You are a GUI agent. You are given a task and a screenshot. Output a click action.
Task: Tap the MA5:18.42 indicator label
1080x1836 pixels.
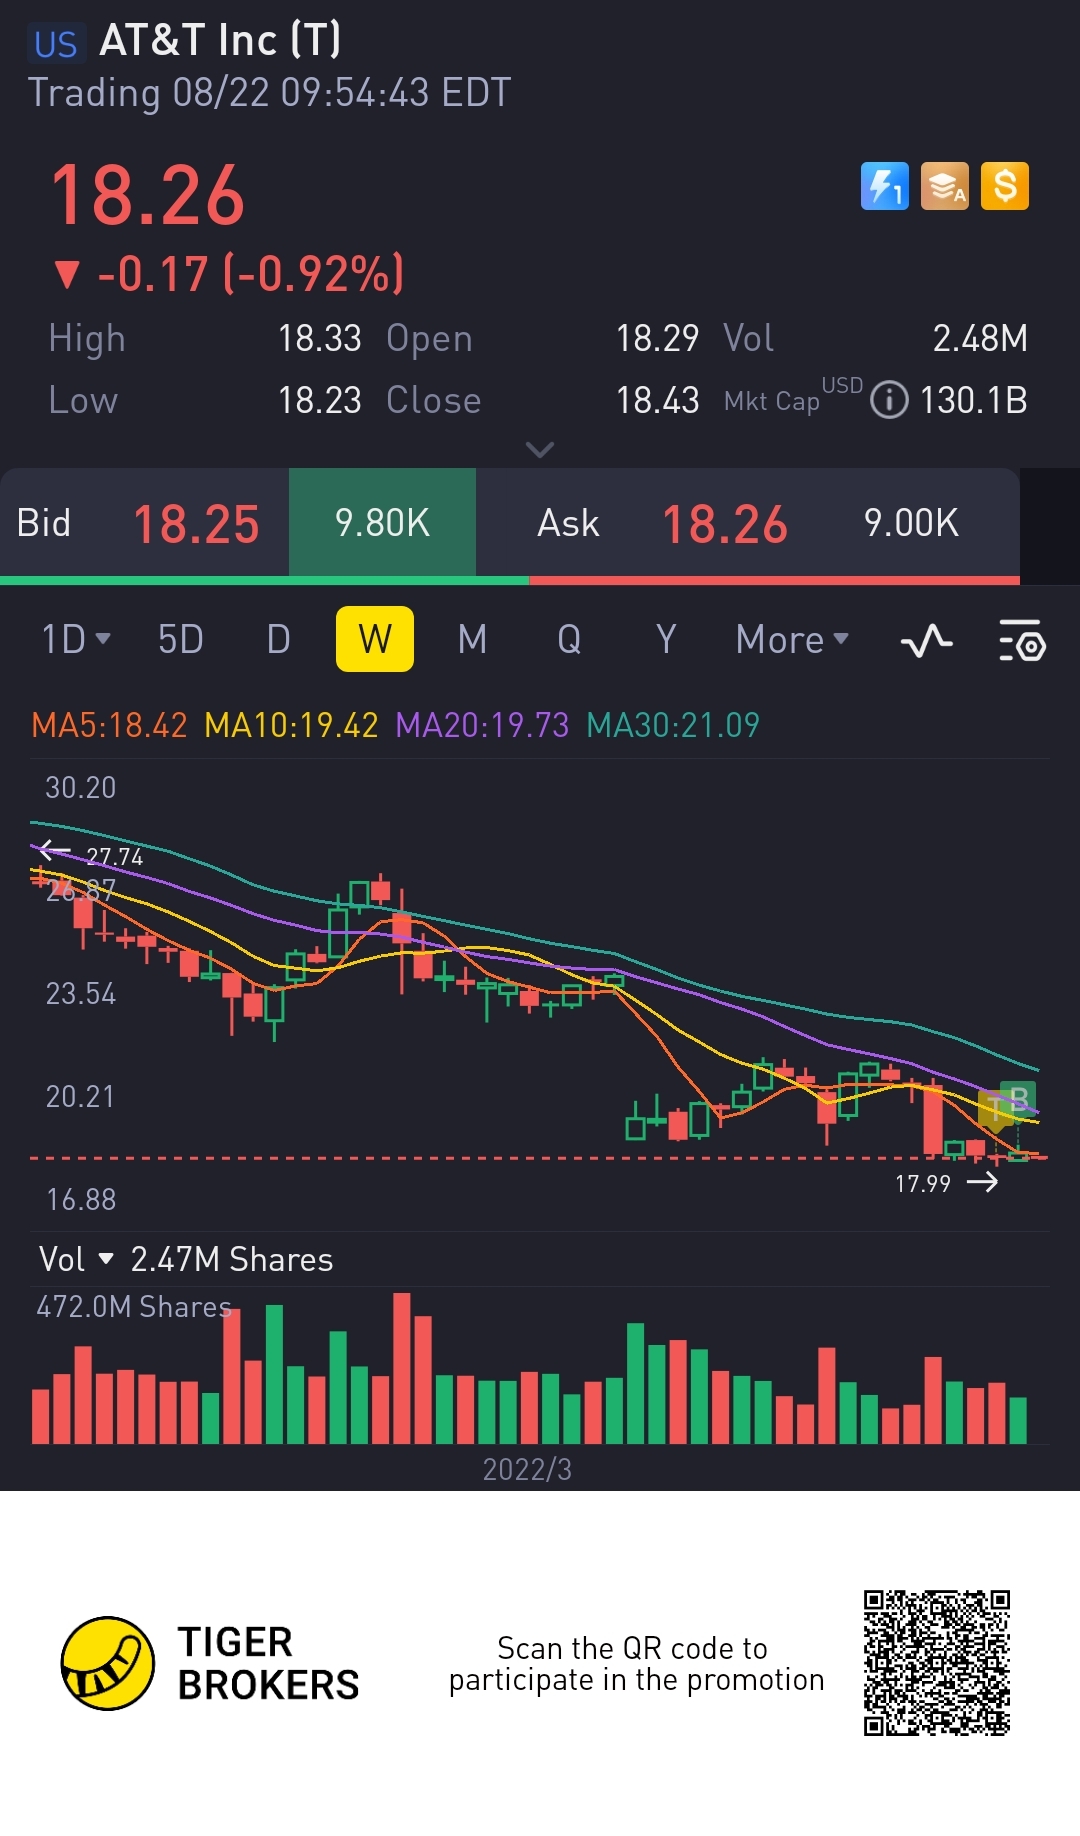click(x=109, y=725)
